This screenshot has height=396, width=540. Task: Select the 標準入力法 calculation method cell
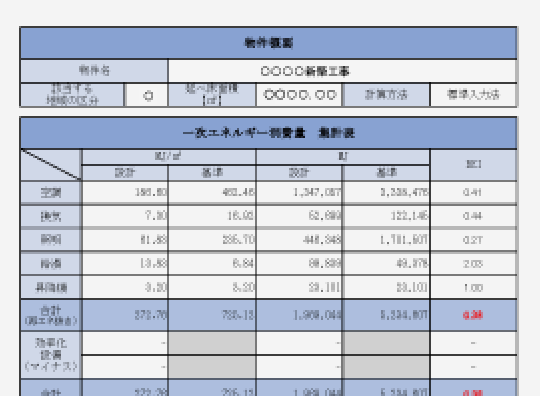(x=474, y=95)
